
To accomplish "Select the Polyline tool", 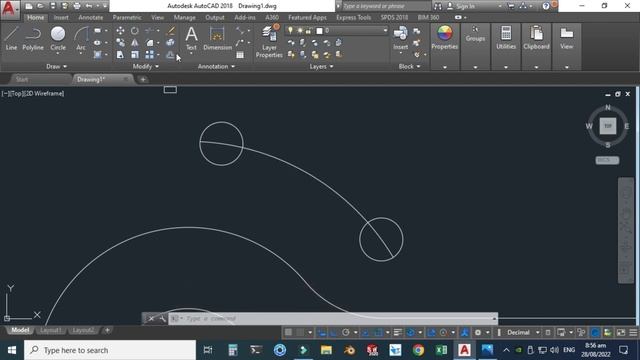I will [33, 38].
